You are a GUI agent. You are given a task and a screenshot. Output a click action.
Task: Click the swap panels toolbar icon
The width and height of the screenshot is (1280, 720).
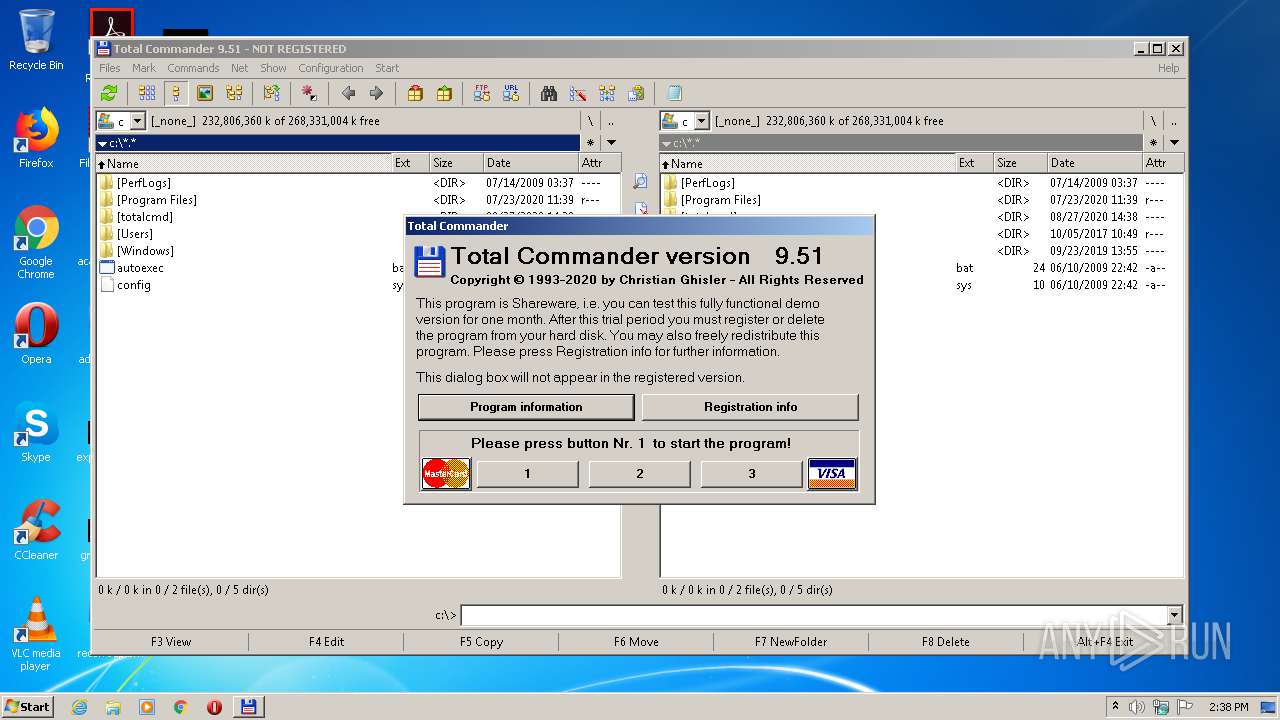(272, 93)
